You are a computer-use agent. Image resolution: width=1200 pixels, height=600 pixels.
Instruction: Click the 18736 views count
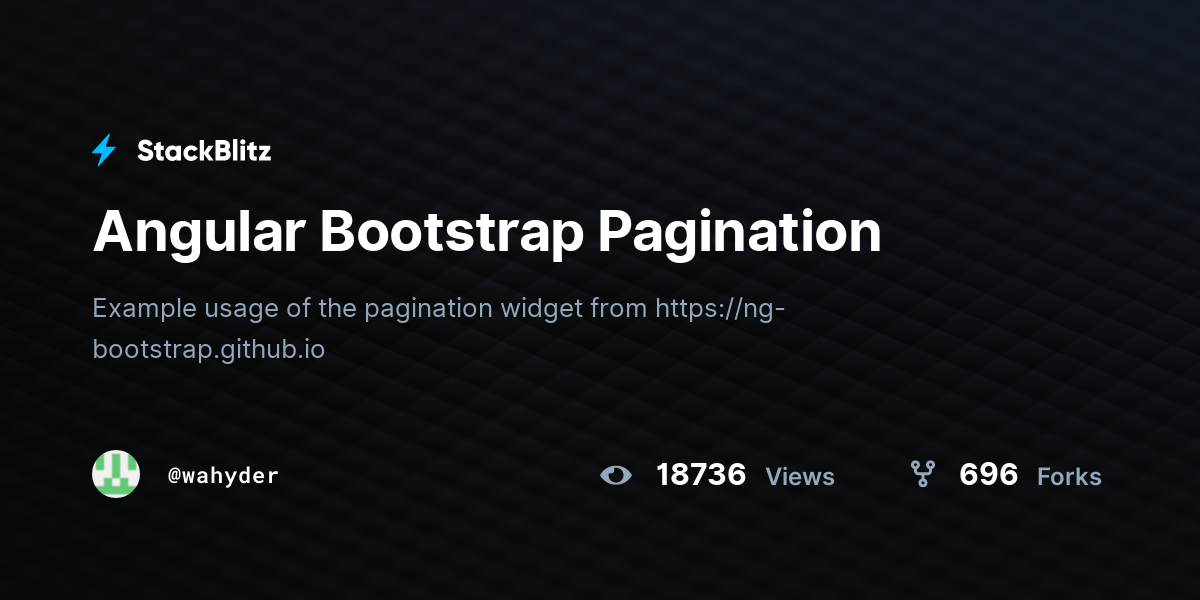[x=701, y=474]
